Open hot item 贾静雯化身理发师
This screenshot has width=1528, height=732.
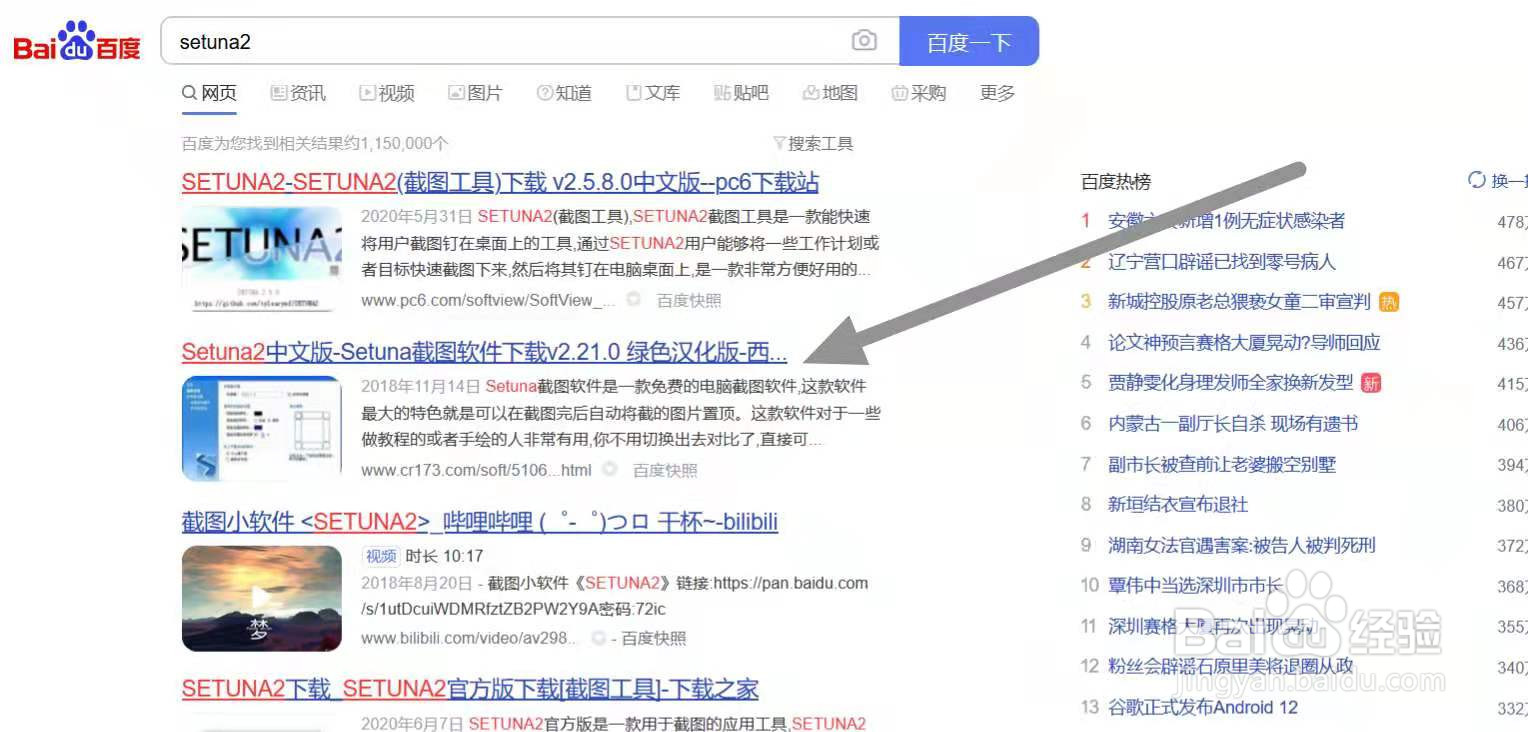click(x=1230, y=382)
